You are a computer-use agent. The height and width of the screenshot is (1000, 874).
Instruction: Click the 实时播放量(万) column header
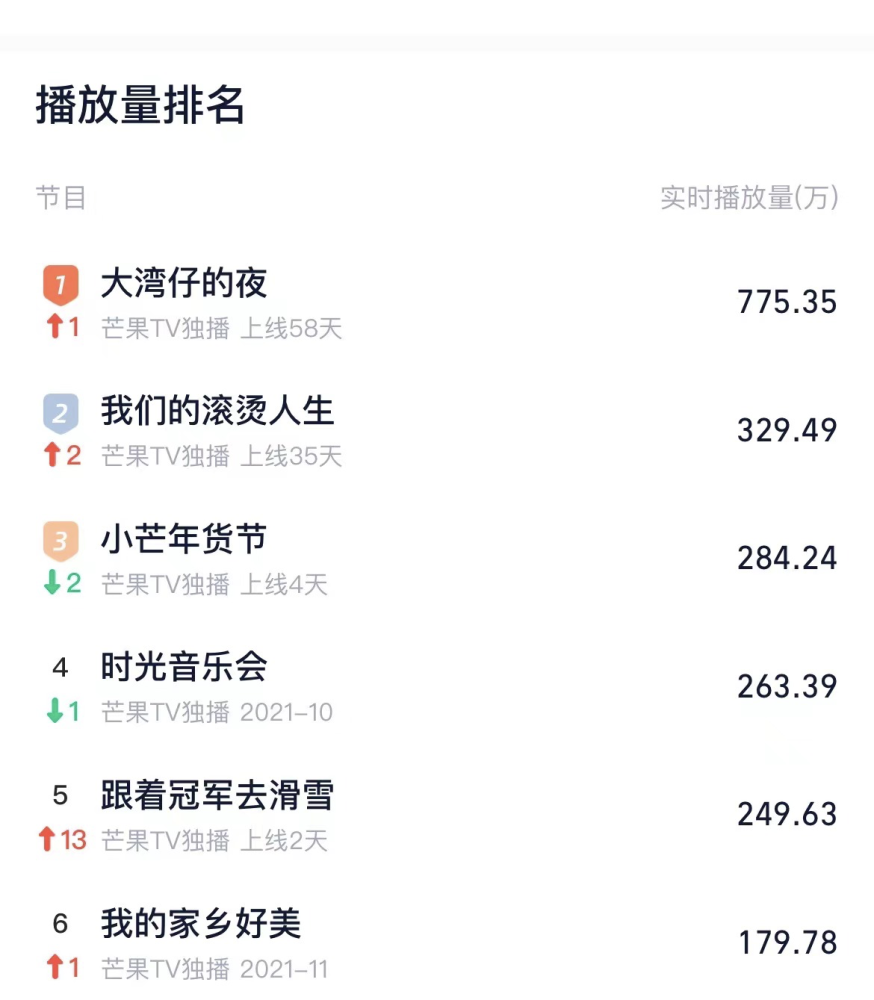tap(749, 198)
